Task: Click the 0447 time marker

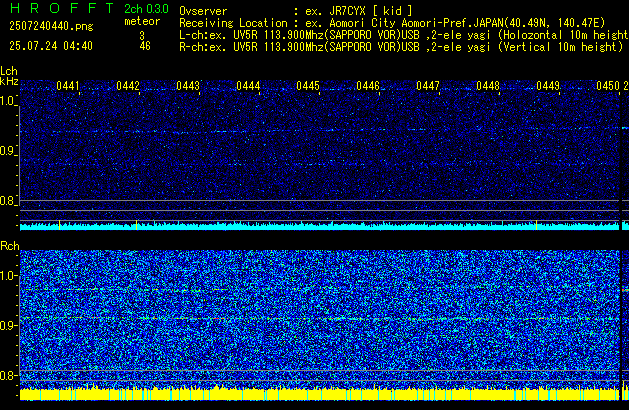Action: click(428, 86)
